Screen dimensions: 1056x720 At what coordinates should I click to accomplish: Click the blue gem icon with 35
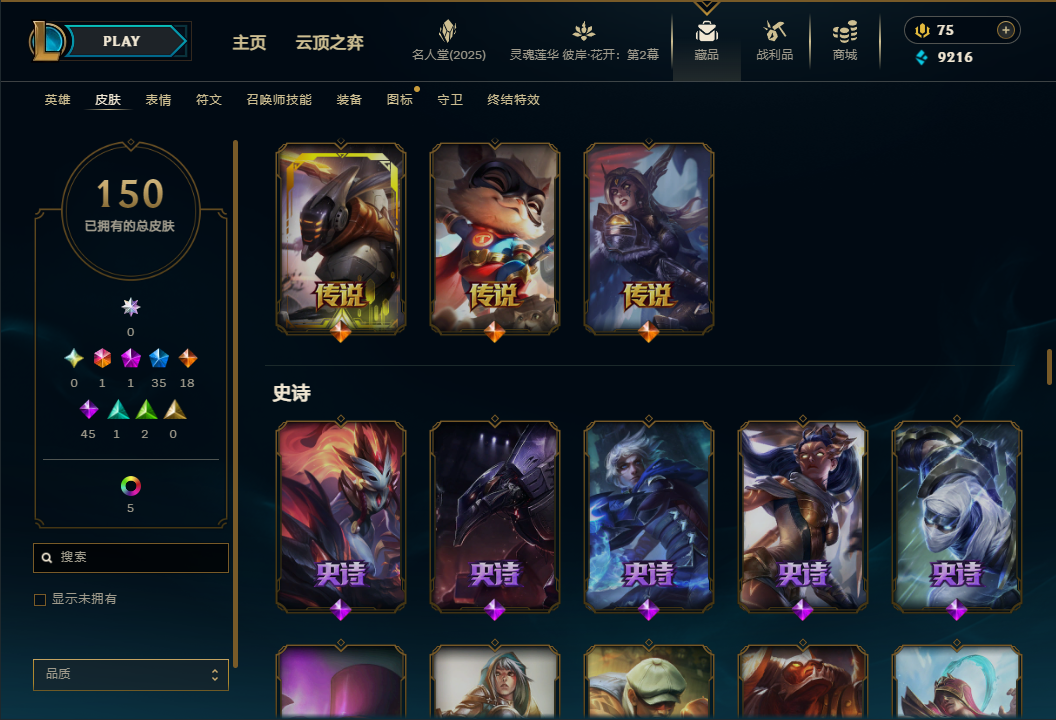click(159, 358)
